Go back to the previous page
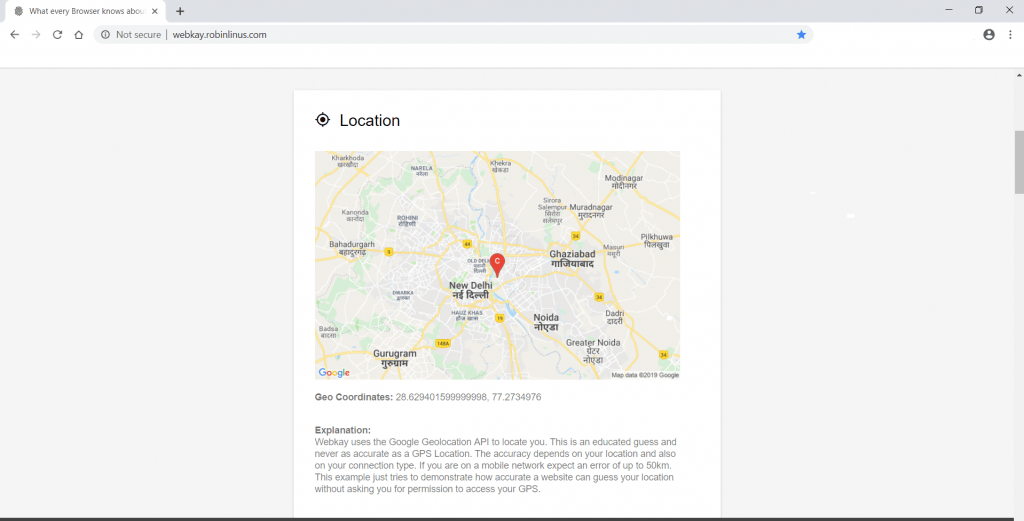 pos(14,35)
